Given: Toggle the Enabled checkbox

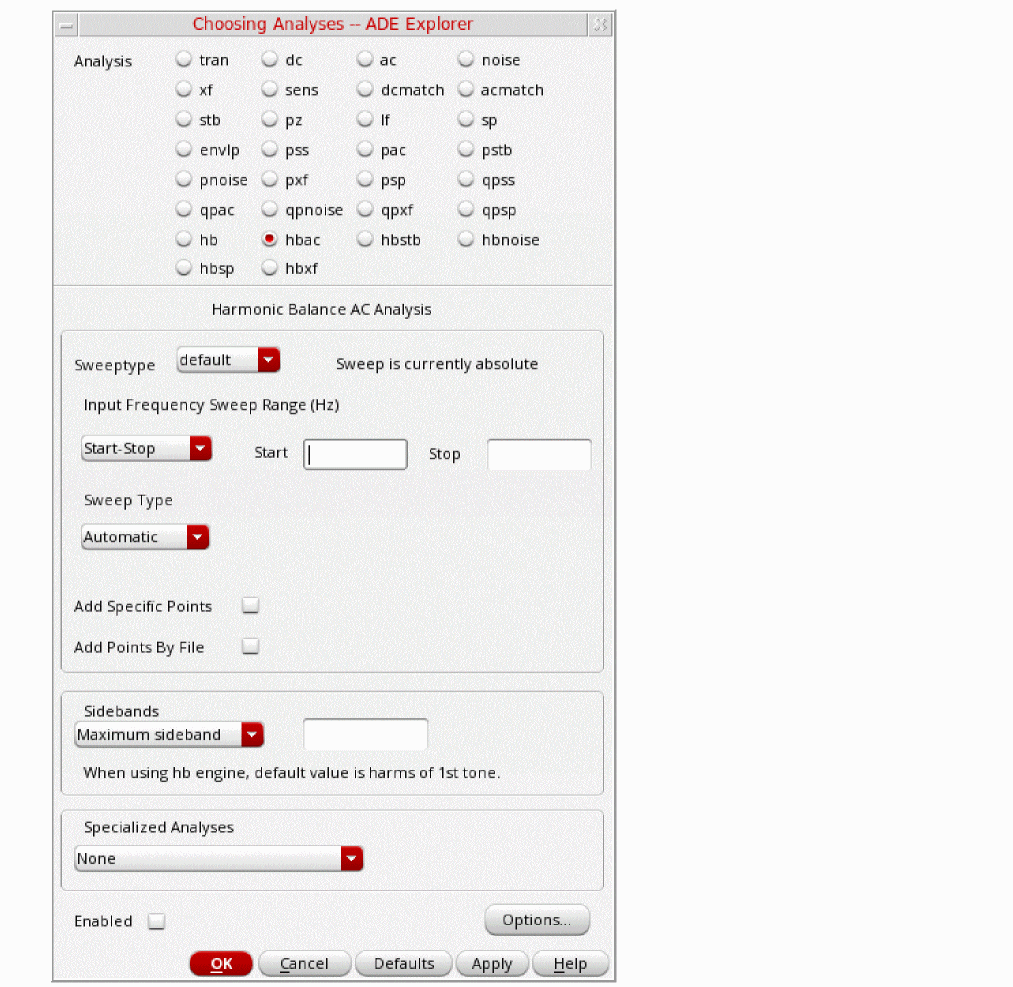Looking at the screenshot, I should (156, 921).
